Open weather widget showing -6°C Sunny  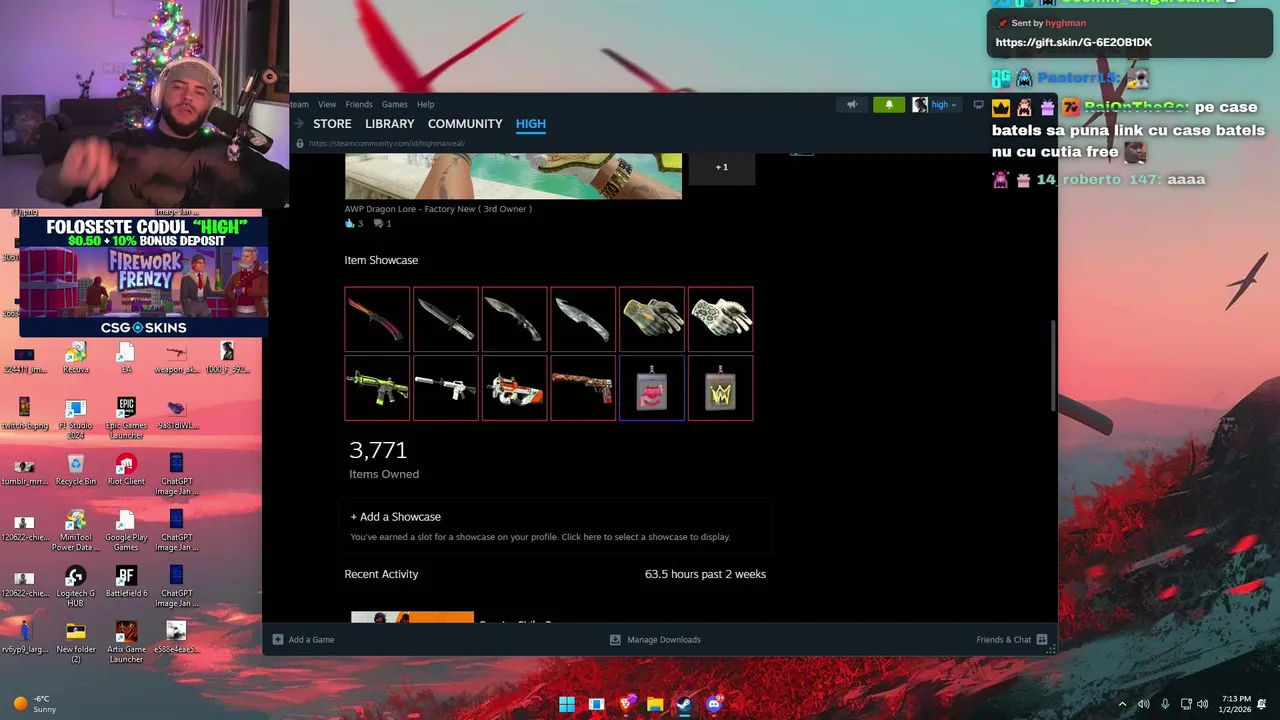[x=35, y=704]
